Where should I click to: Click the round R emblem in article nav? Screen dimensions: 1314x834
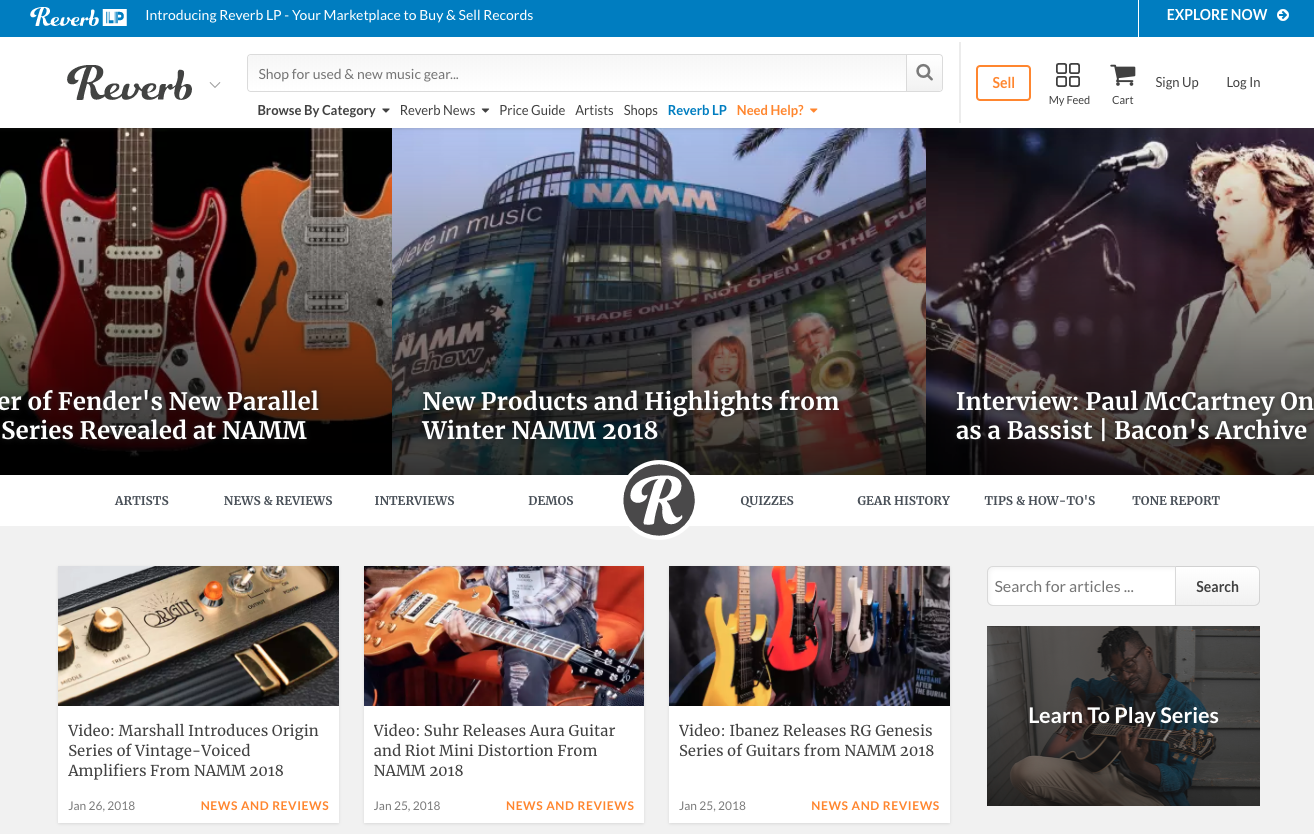(659, 500)
